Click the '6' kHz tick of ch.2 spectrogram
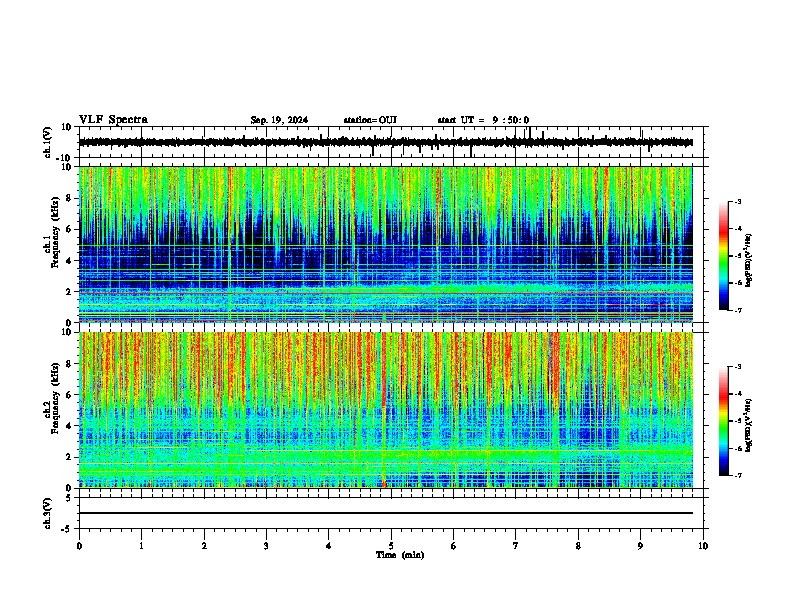 [x=70, y=395]
